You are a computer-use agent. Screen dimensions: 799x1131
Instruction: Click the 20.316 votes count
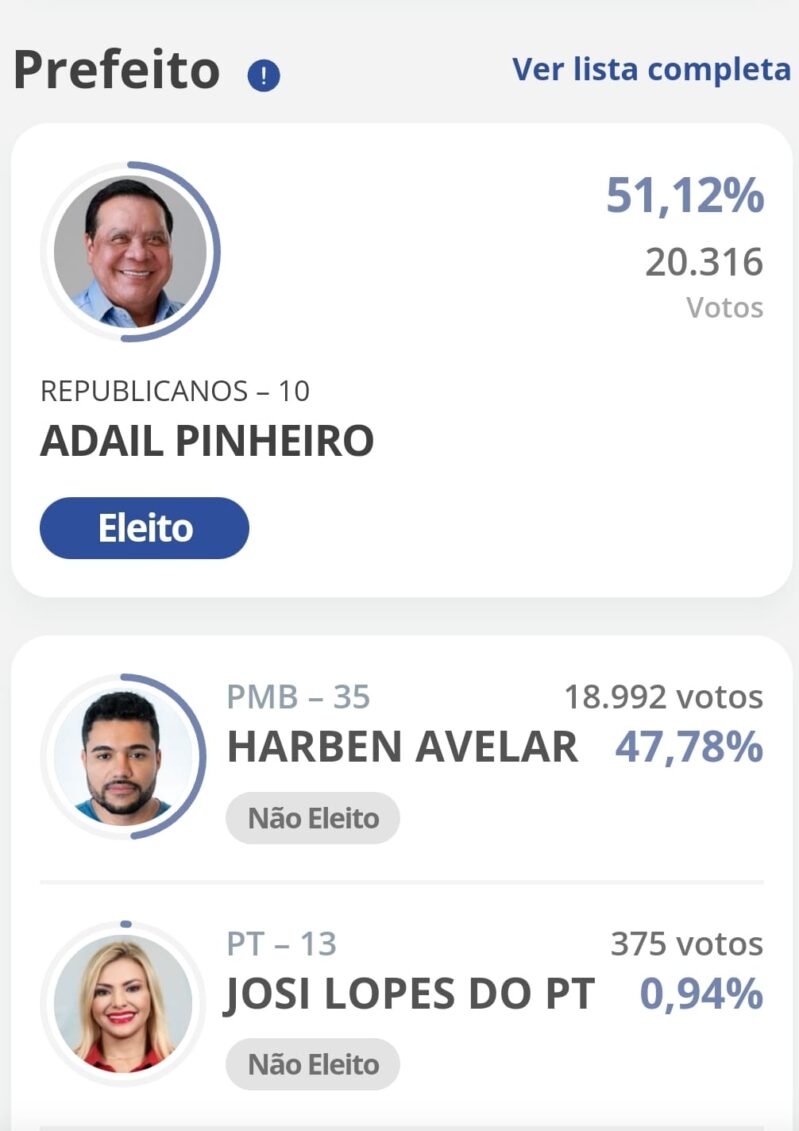(705, 262)
